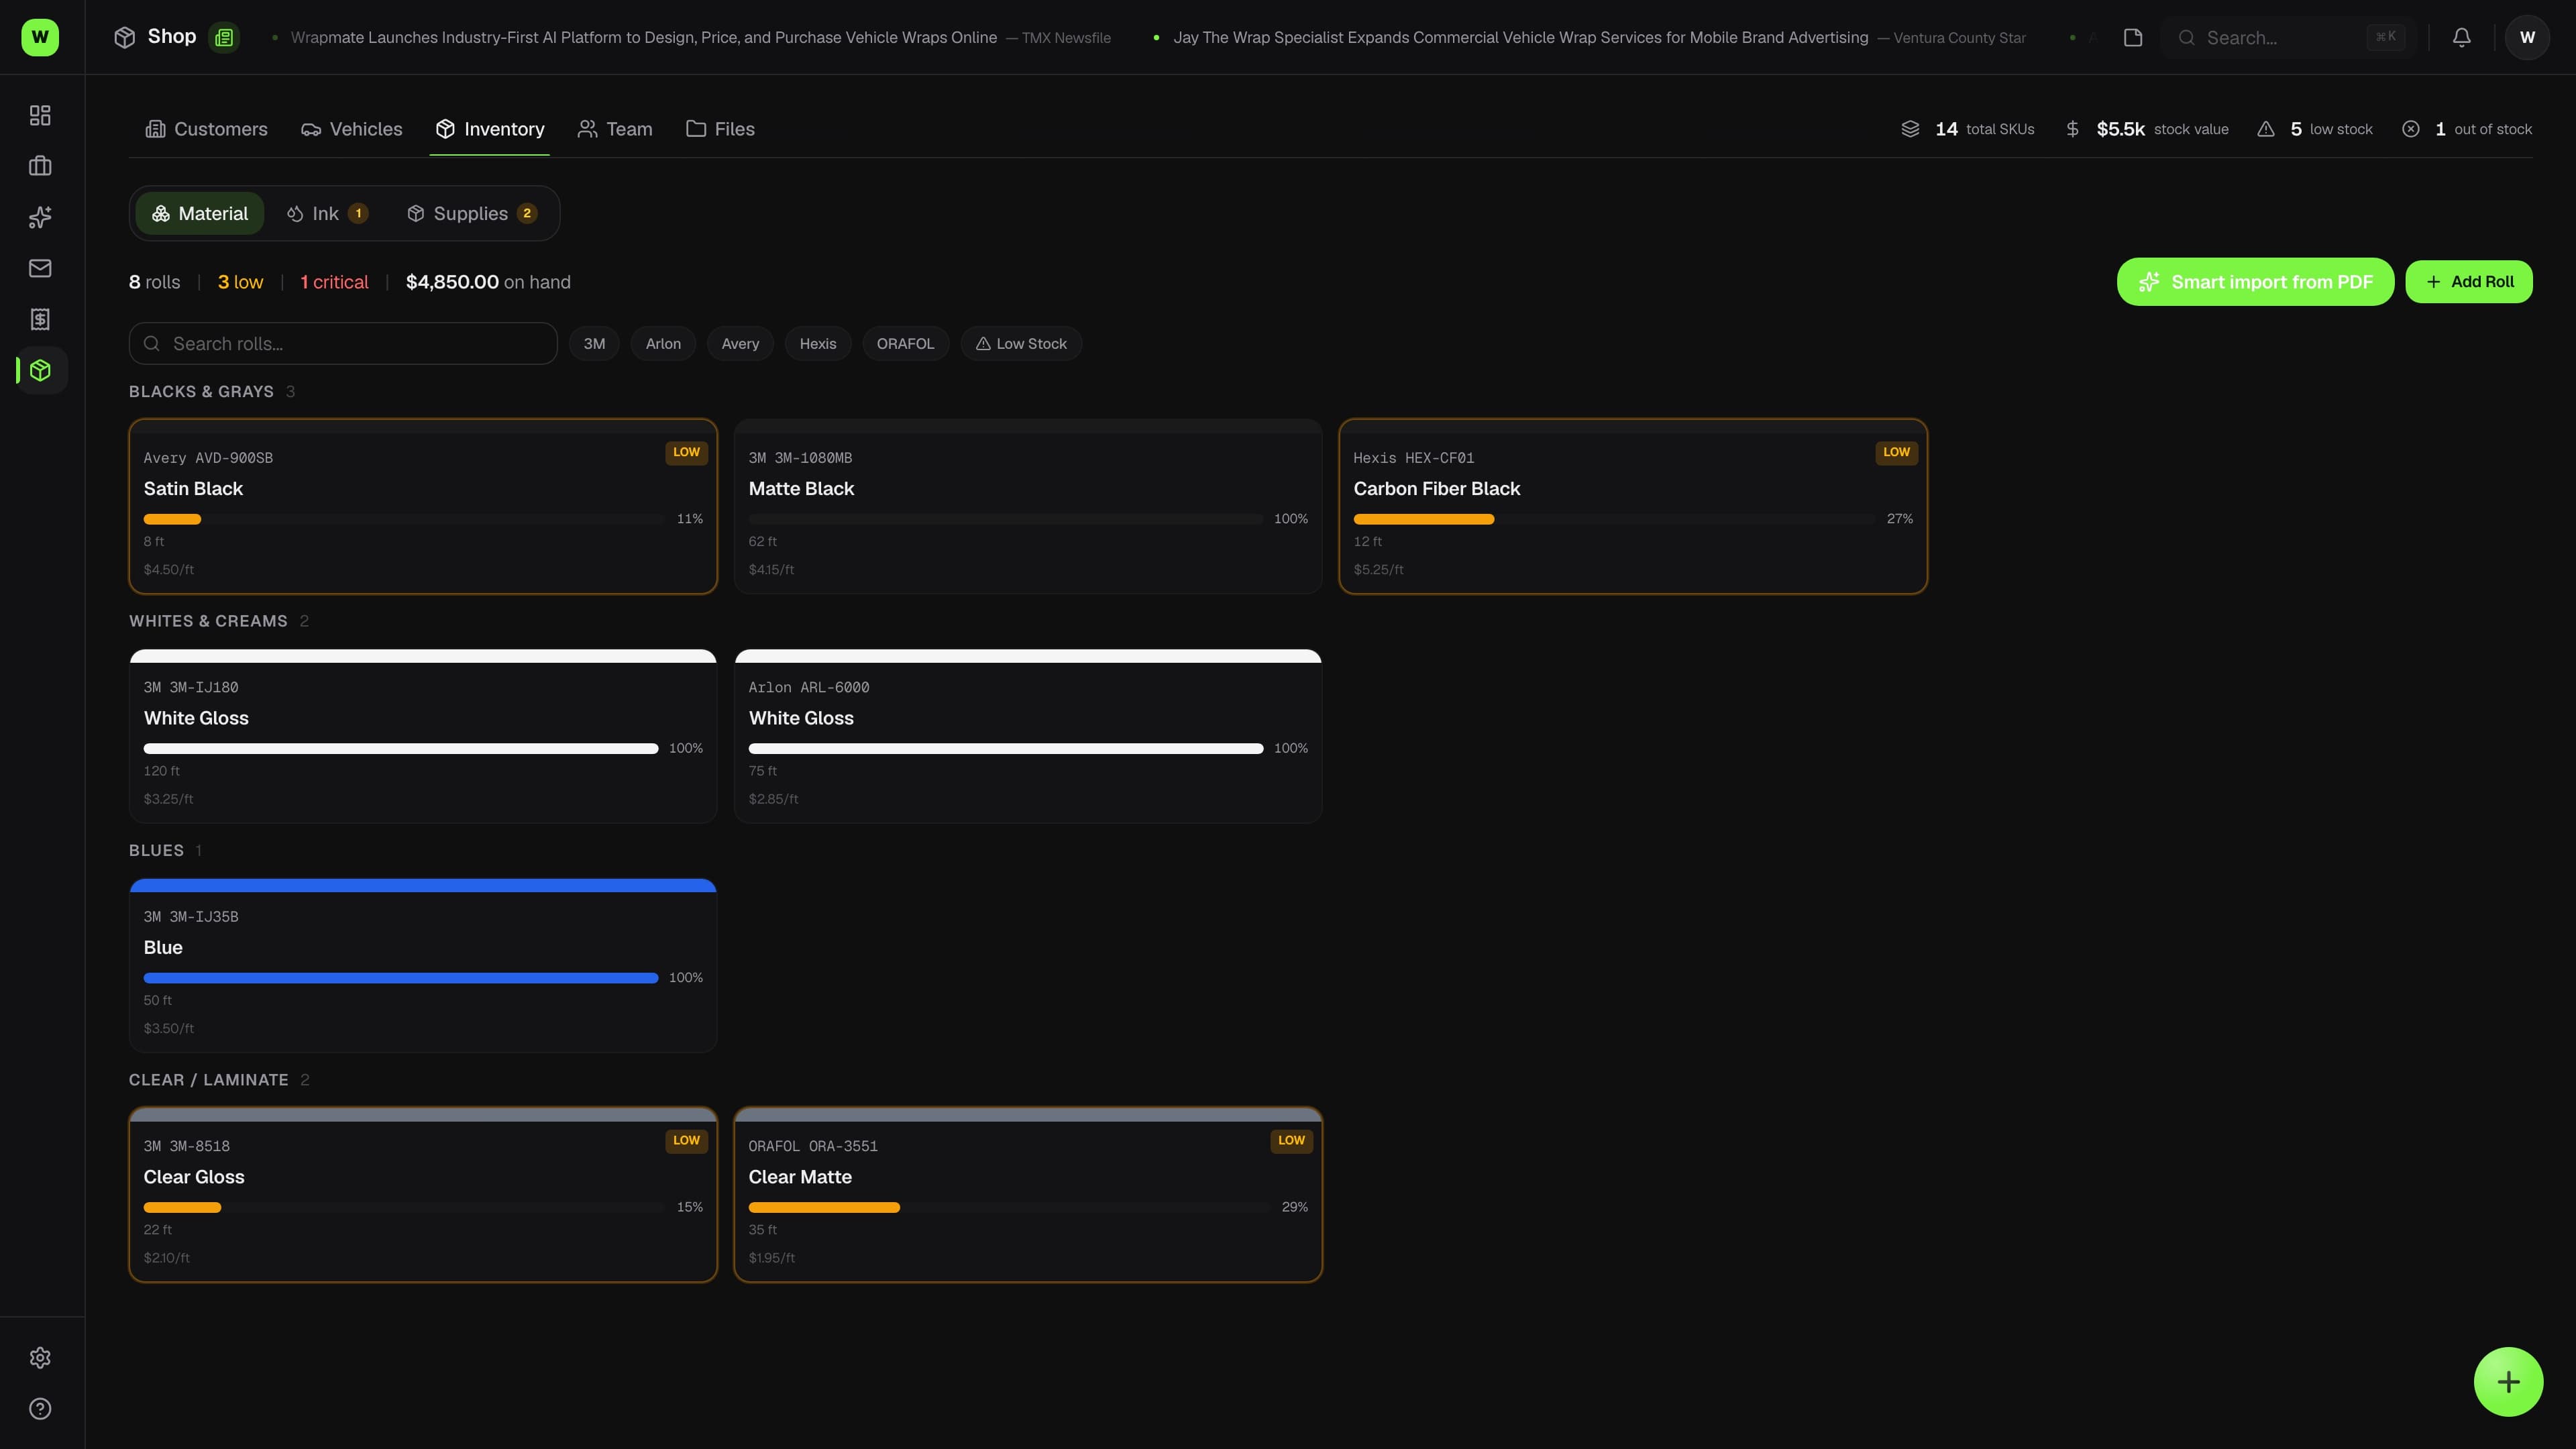This screenshot has width=2576, height=1449.
Task: Open the briefcase jobs sidebar icon
Action: point(40,166)
